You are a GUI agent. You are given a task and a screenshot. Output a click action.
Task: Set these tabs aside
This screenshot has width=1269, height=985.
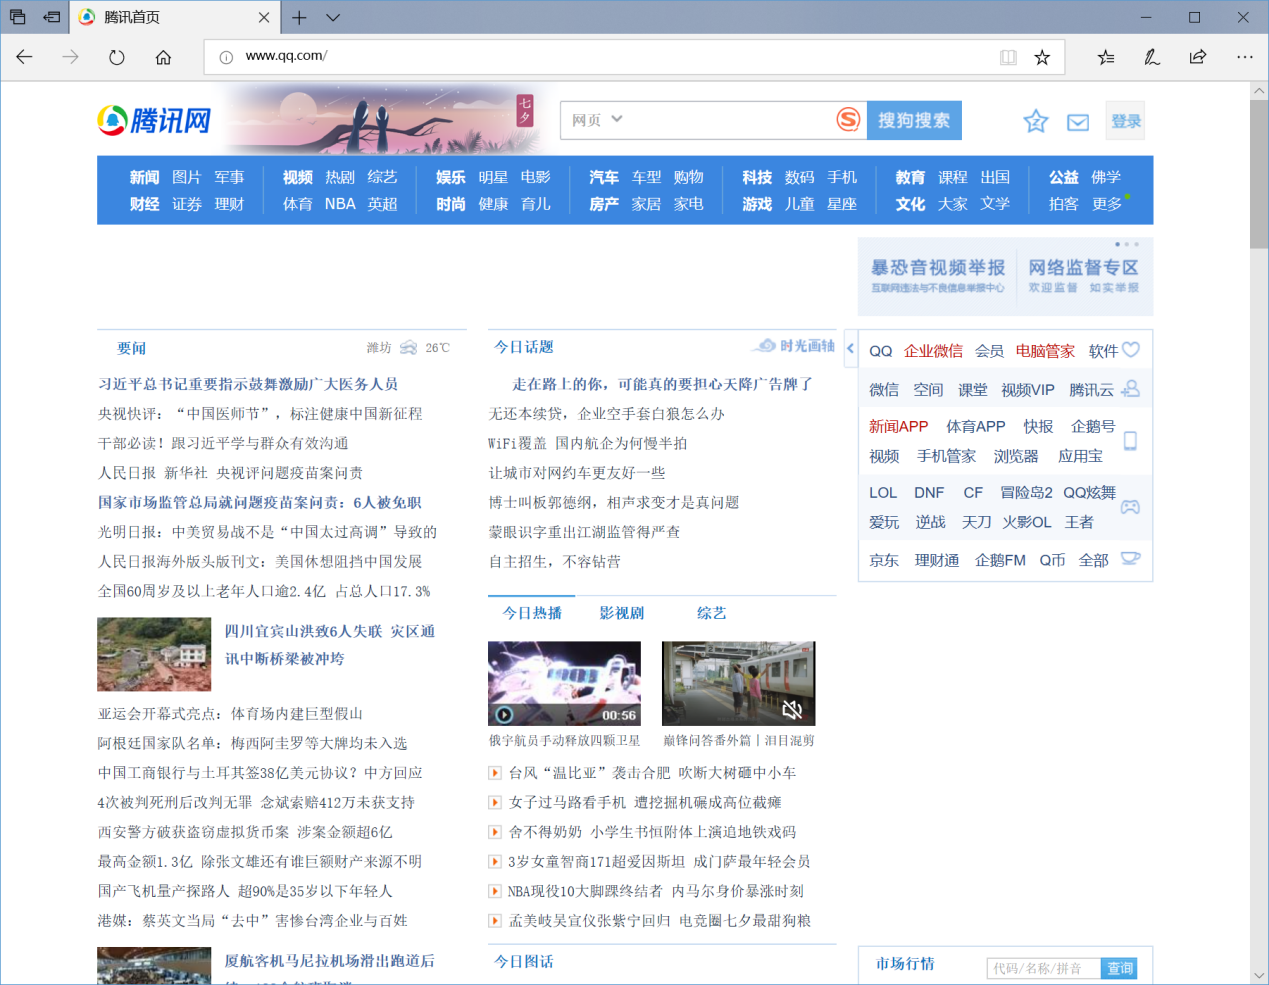click(52, 17)
